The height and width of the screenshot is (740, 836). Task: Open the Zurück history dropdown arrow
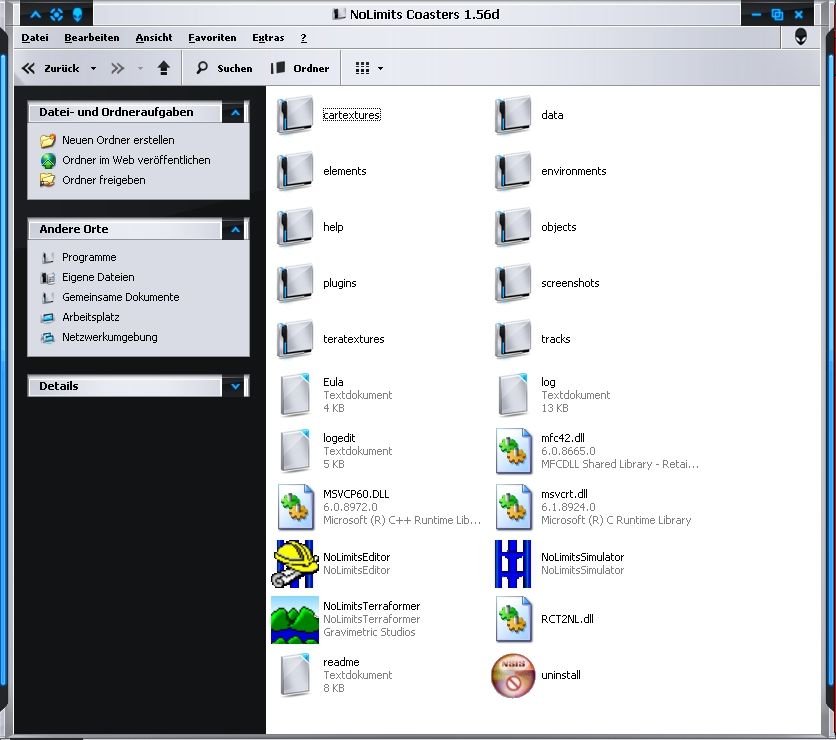click(93, 68)
